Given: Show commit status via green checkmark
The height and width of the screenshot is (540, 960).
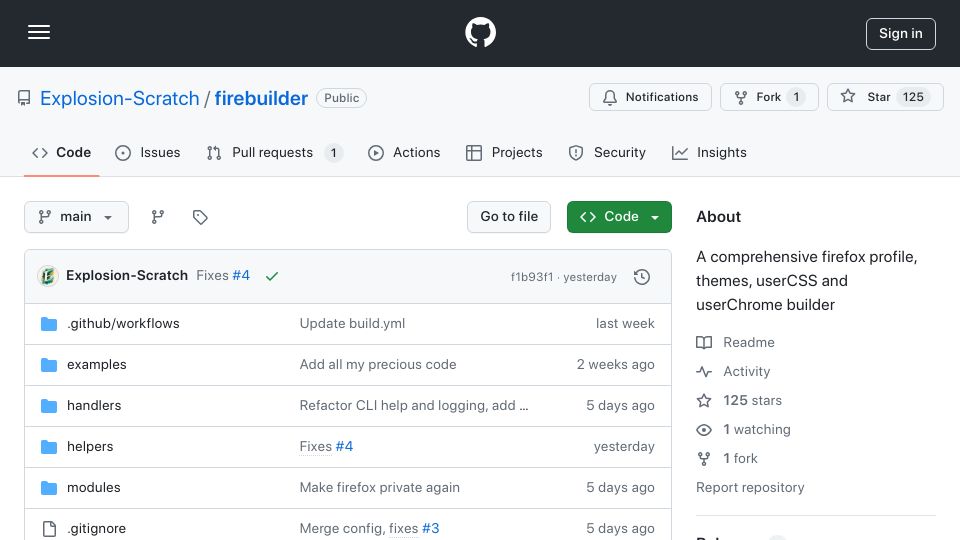Looking at the screenshot, I should pos(272,277).
